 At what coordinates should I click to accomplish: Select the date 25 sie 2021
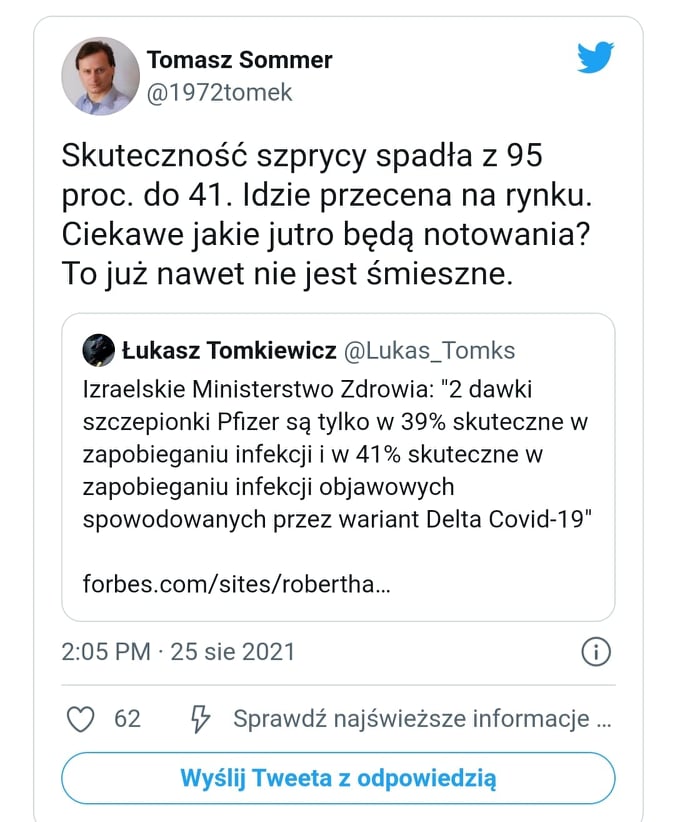pos(232,652)
